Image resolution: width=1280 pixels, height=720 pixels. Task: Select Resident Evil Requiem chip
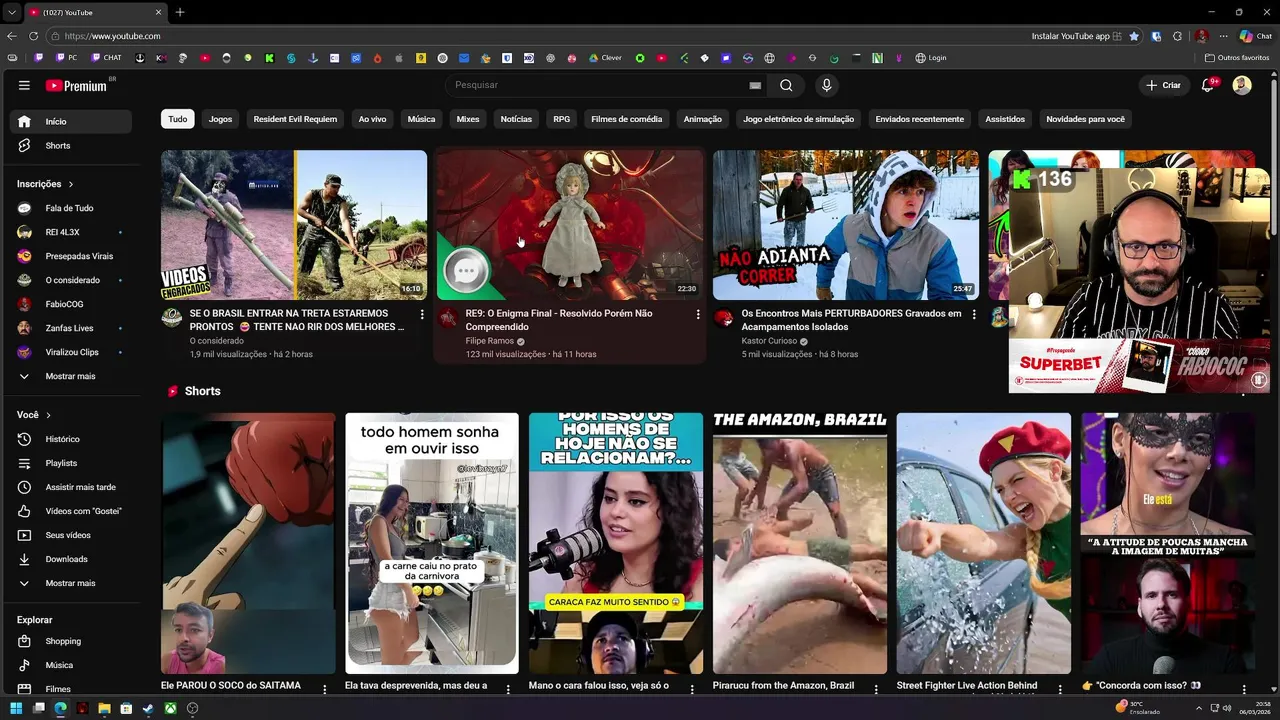pyautogui.click(x=295, y=119)
